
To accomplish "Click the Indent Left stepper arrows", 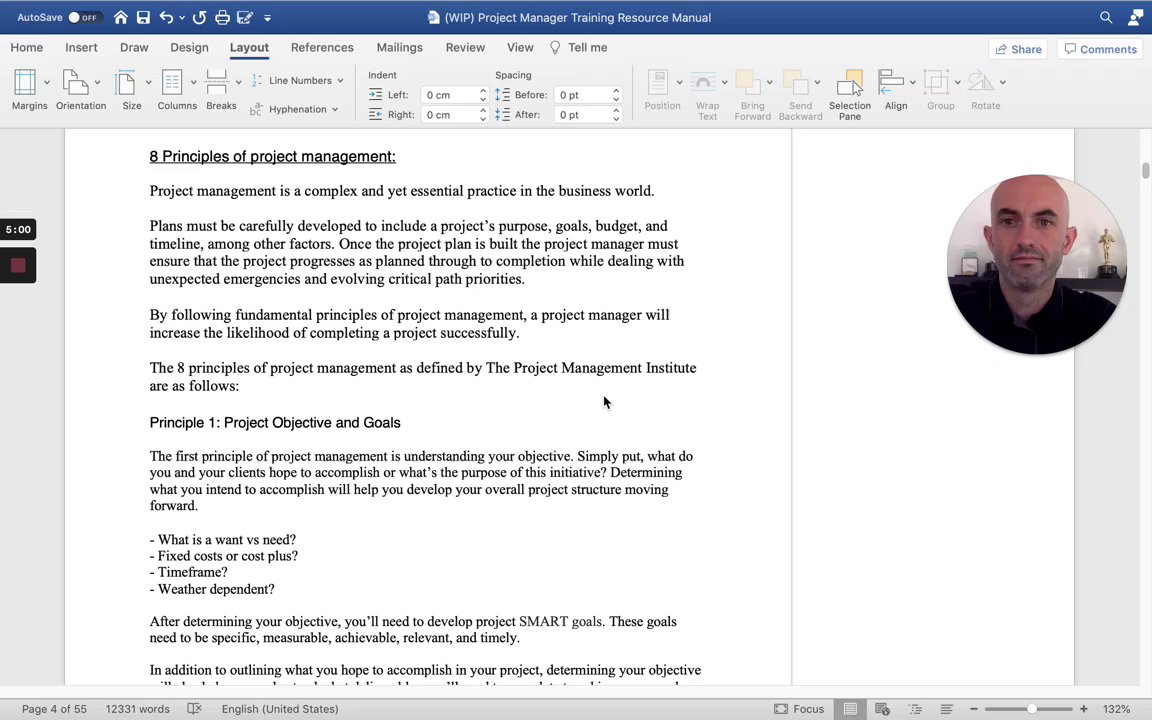I will (483, 95).
